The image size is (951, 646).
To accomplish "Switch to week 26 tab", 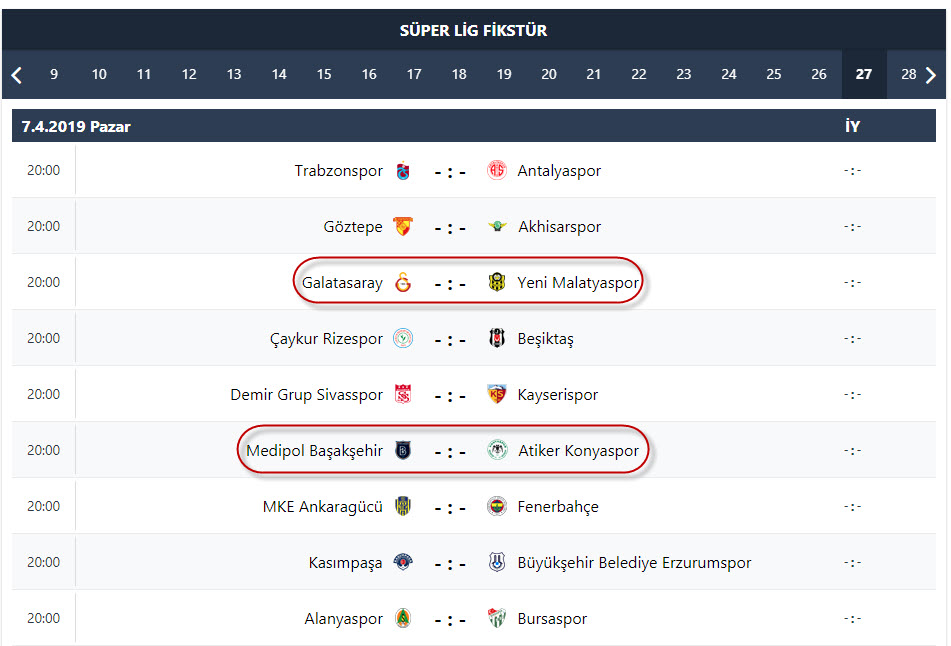I will pos(819,75).
